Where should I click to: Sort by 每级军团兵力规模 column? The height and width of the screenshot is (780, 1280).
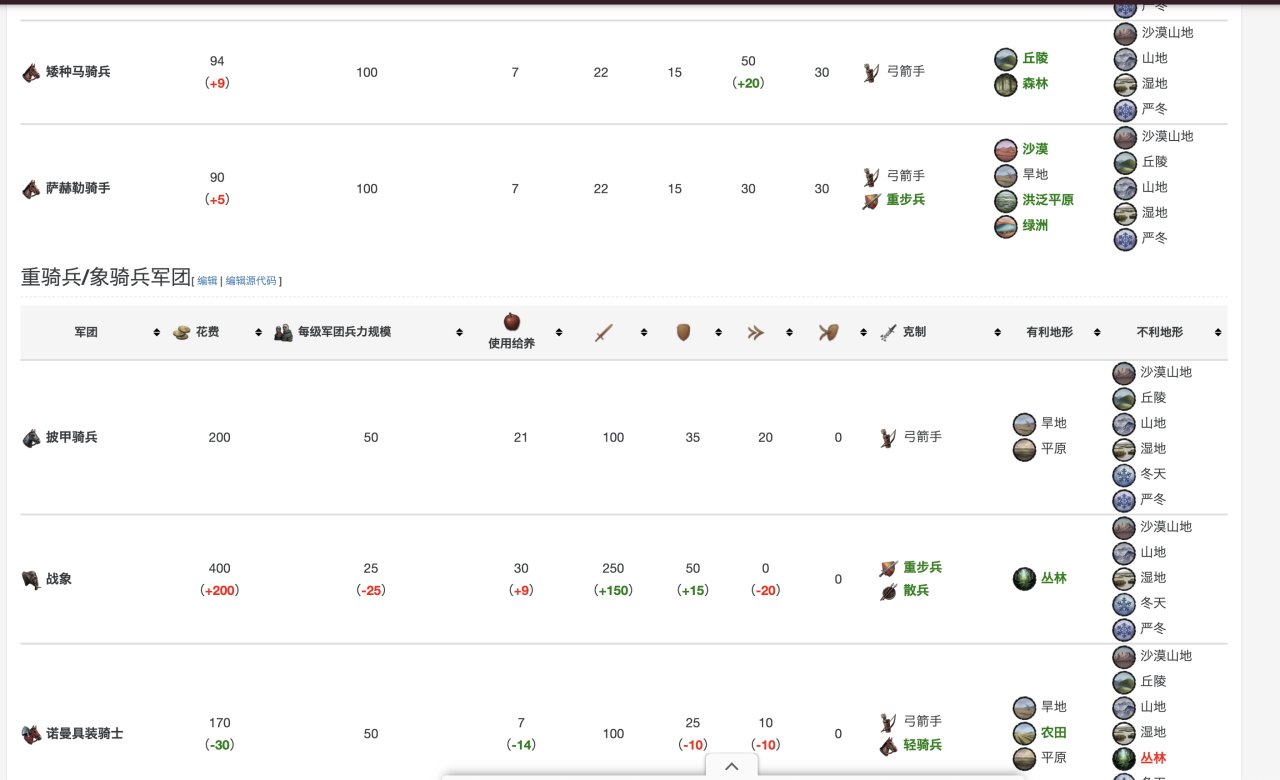pos(459,332)
